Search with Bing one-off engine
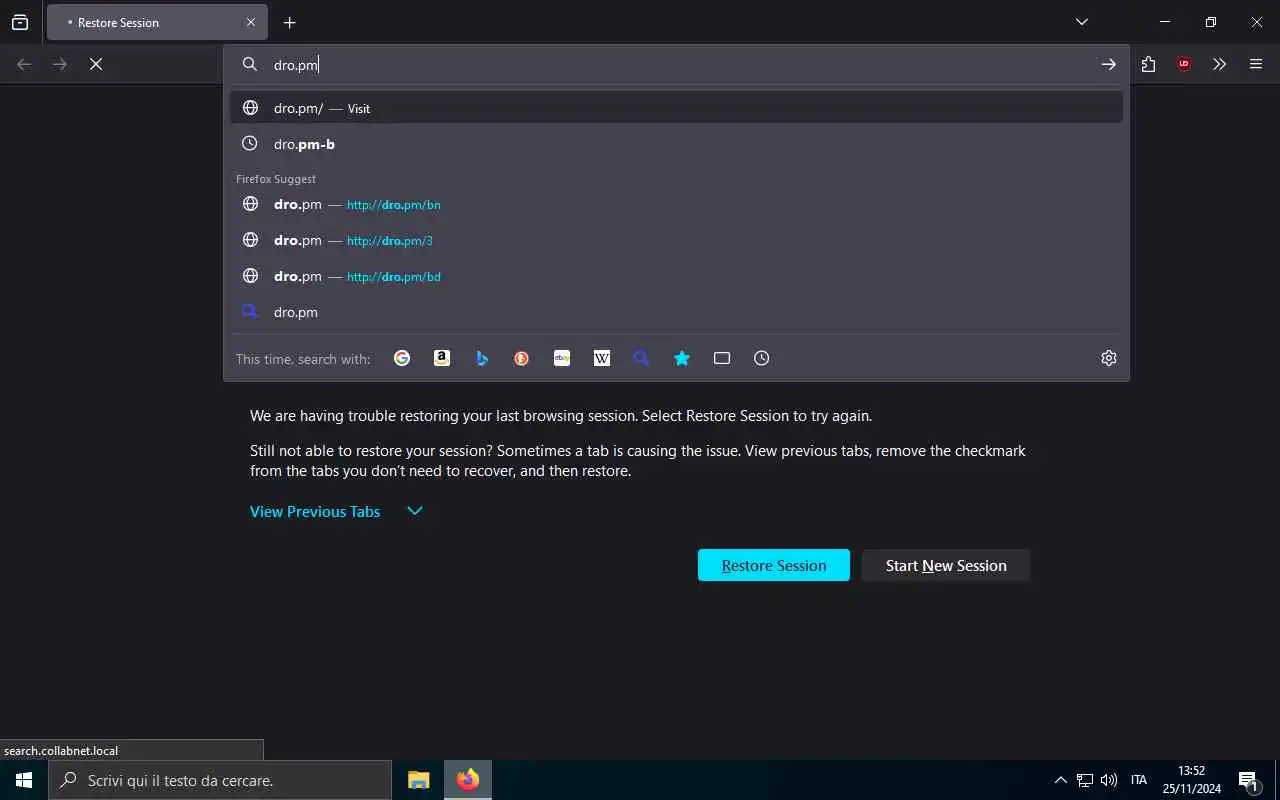 point(482,358)
